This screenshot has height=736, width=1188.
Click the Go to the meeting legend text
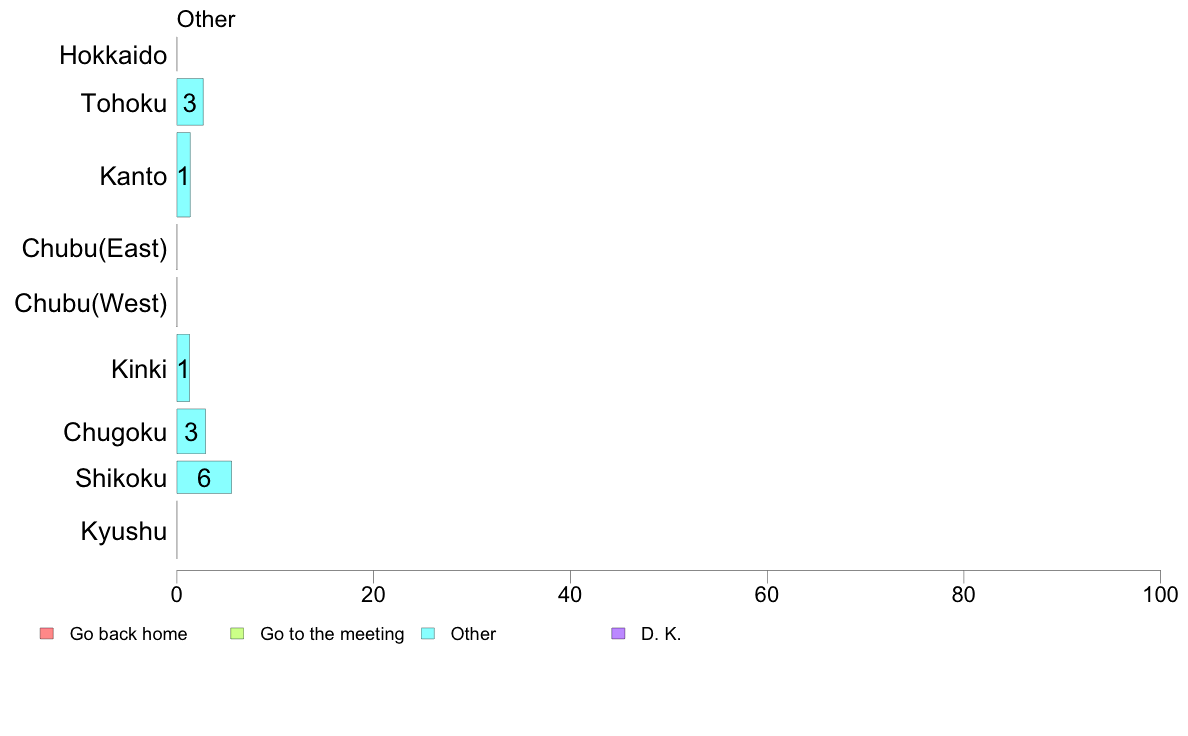332,634
